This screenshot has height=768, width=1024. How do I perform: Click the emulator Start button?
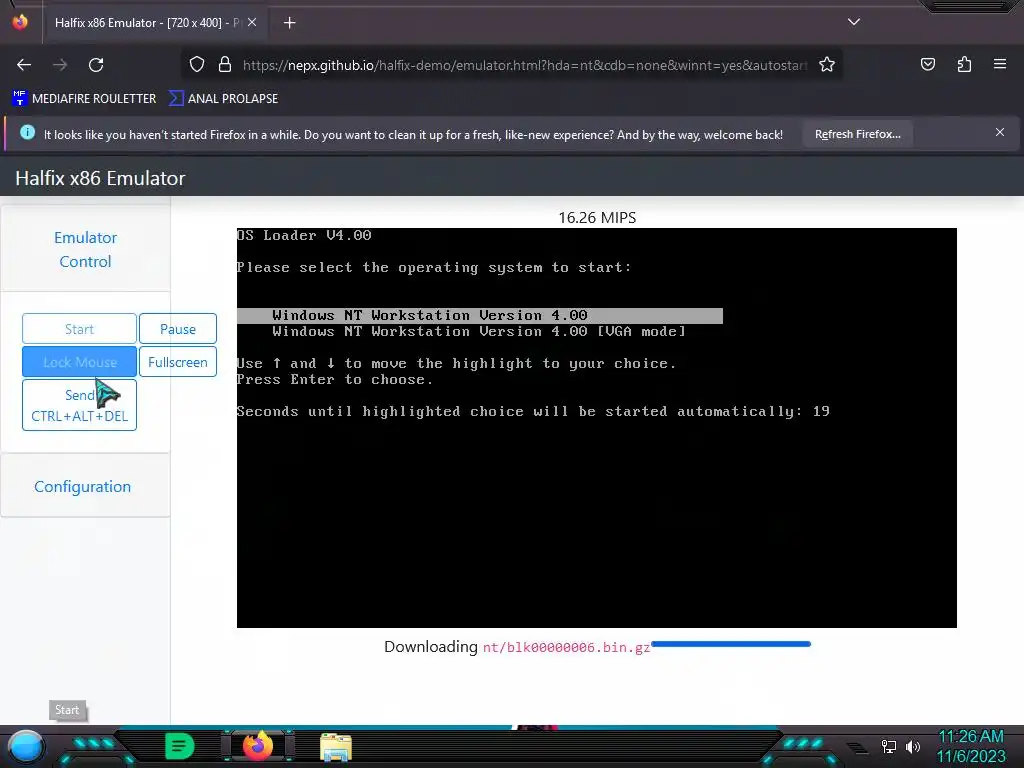tap(79, 329)
